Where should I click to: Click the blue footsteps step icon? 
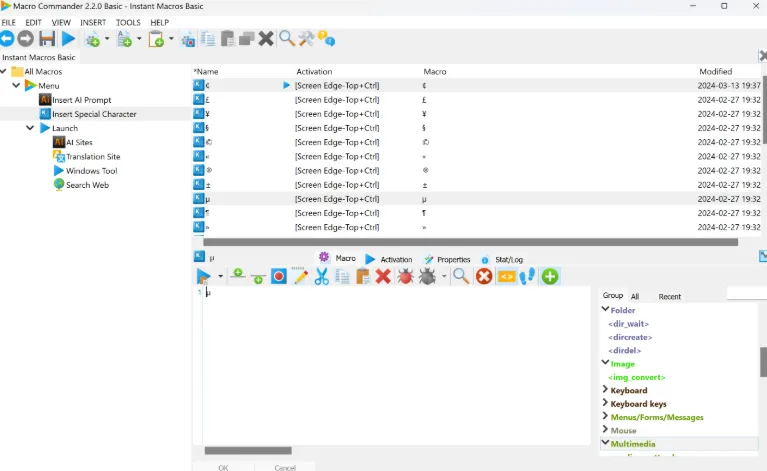coord(527,277)
